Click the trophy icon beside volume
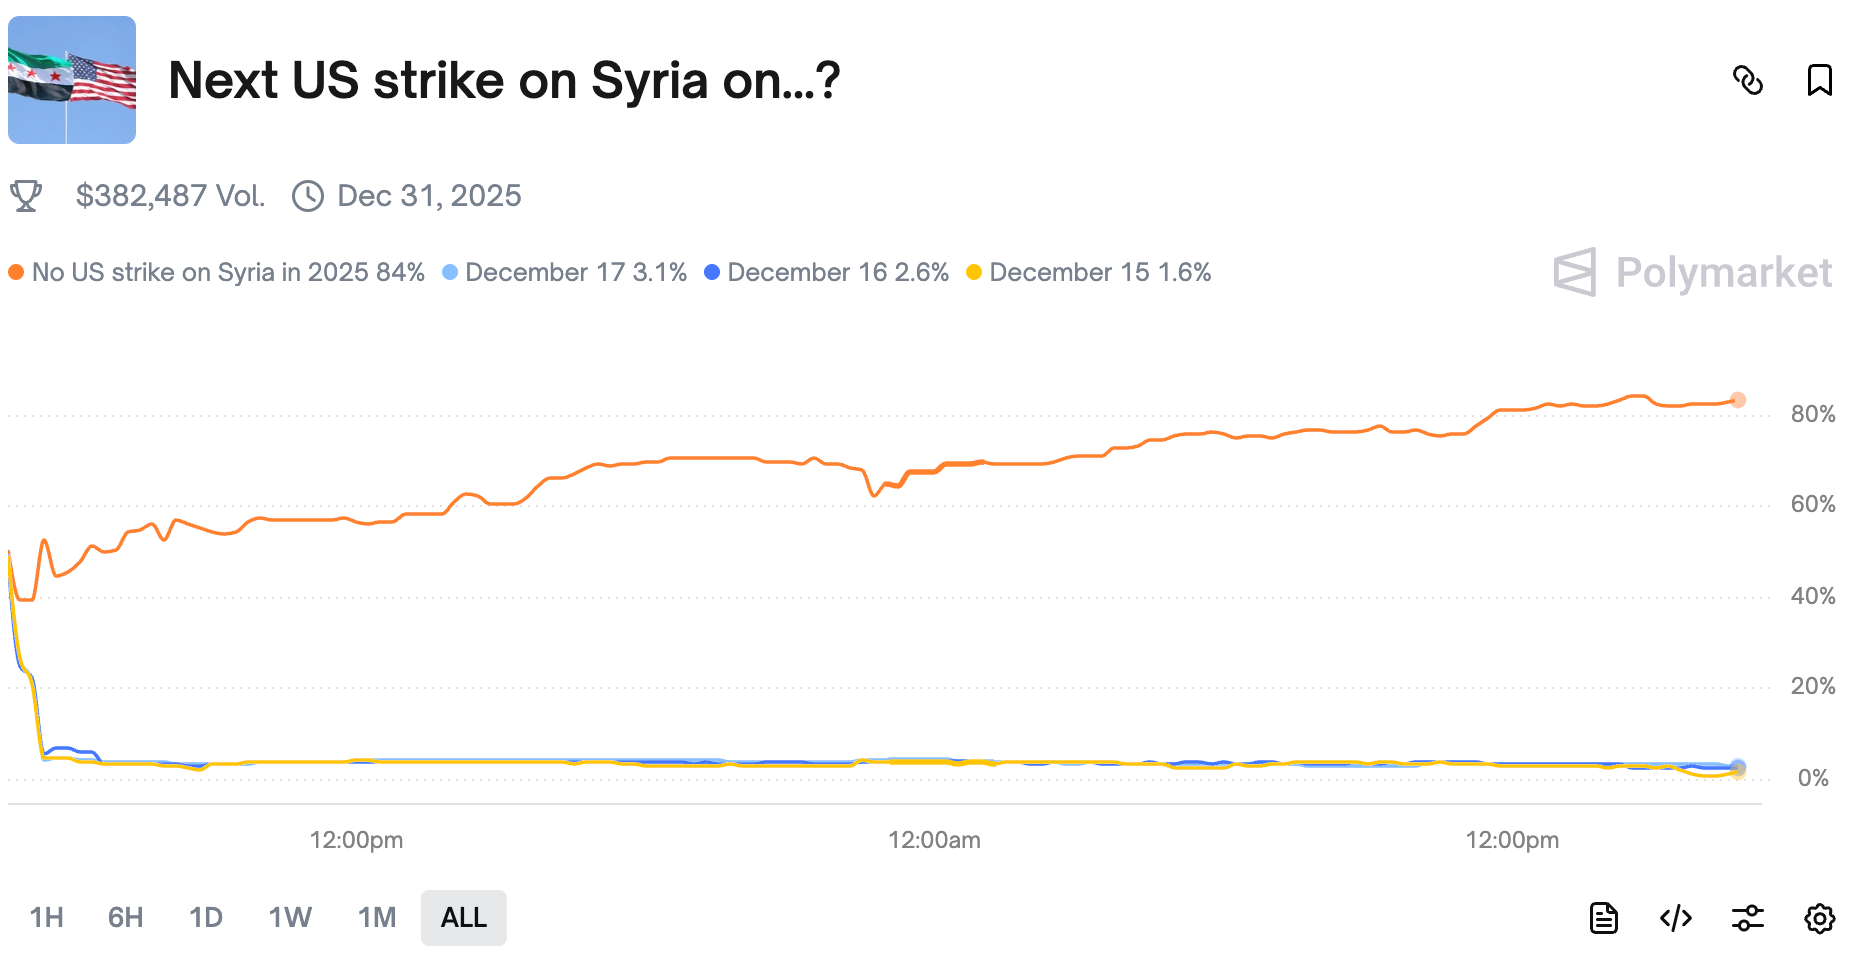This screenshot has height=954, width=1854. coord(26,196)
